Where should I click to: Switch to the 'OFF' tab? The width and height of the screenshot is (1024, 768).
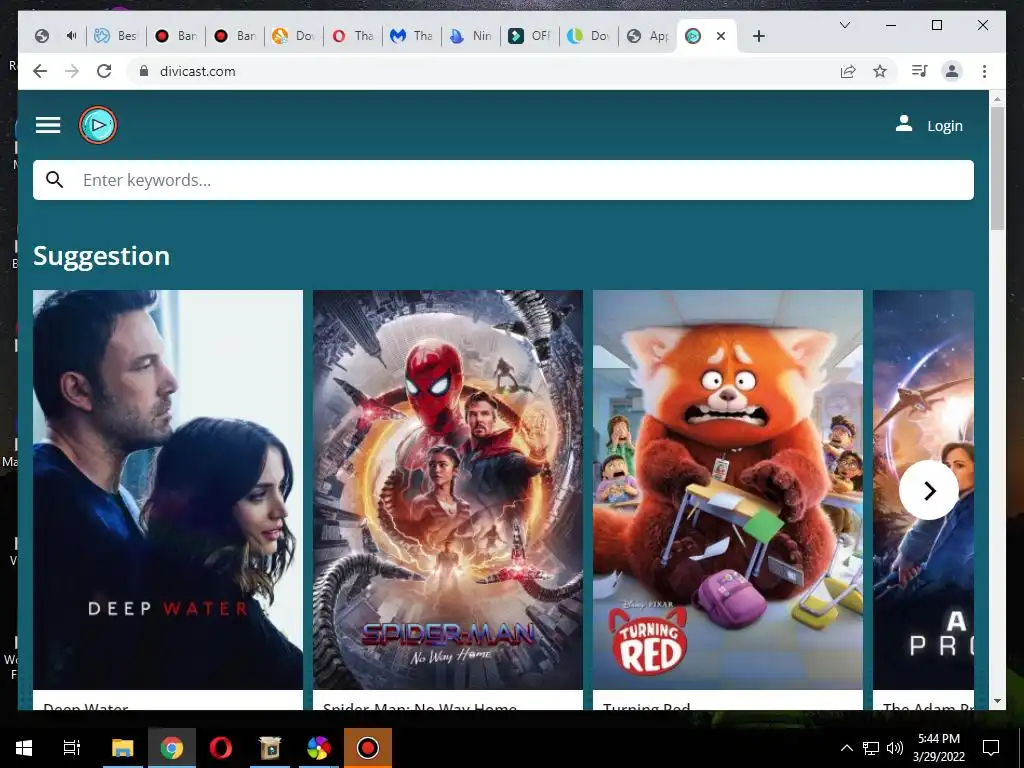pyautogui.click(x=529, y=36)
